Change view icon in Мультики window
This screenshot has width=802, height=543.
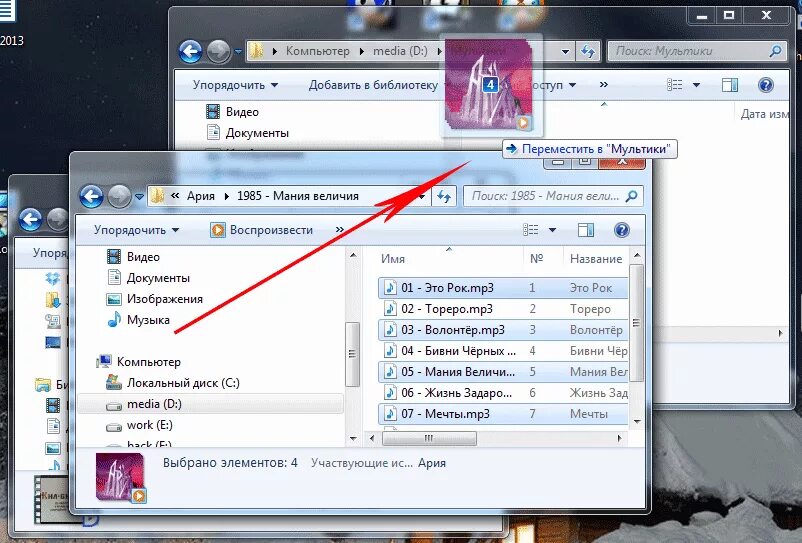pos(675,85)
